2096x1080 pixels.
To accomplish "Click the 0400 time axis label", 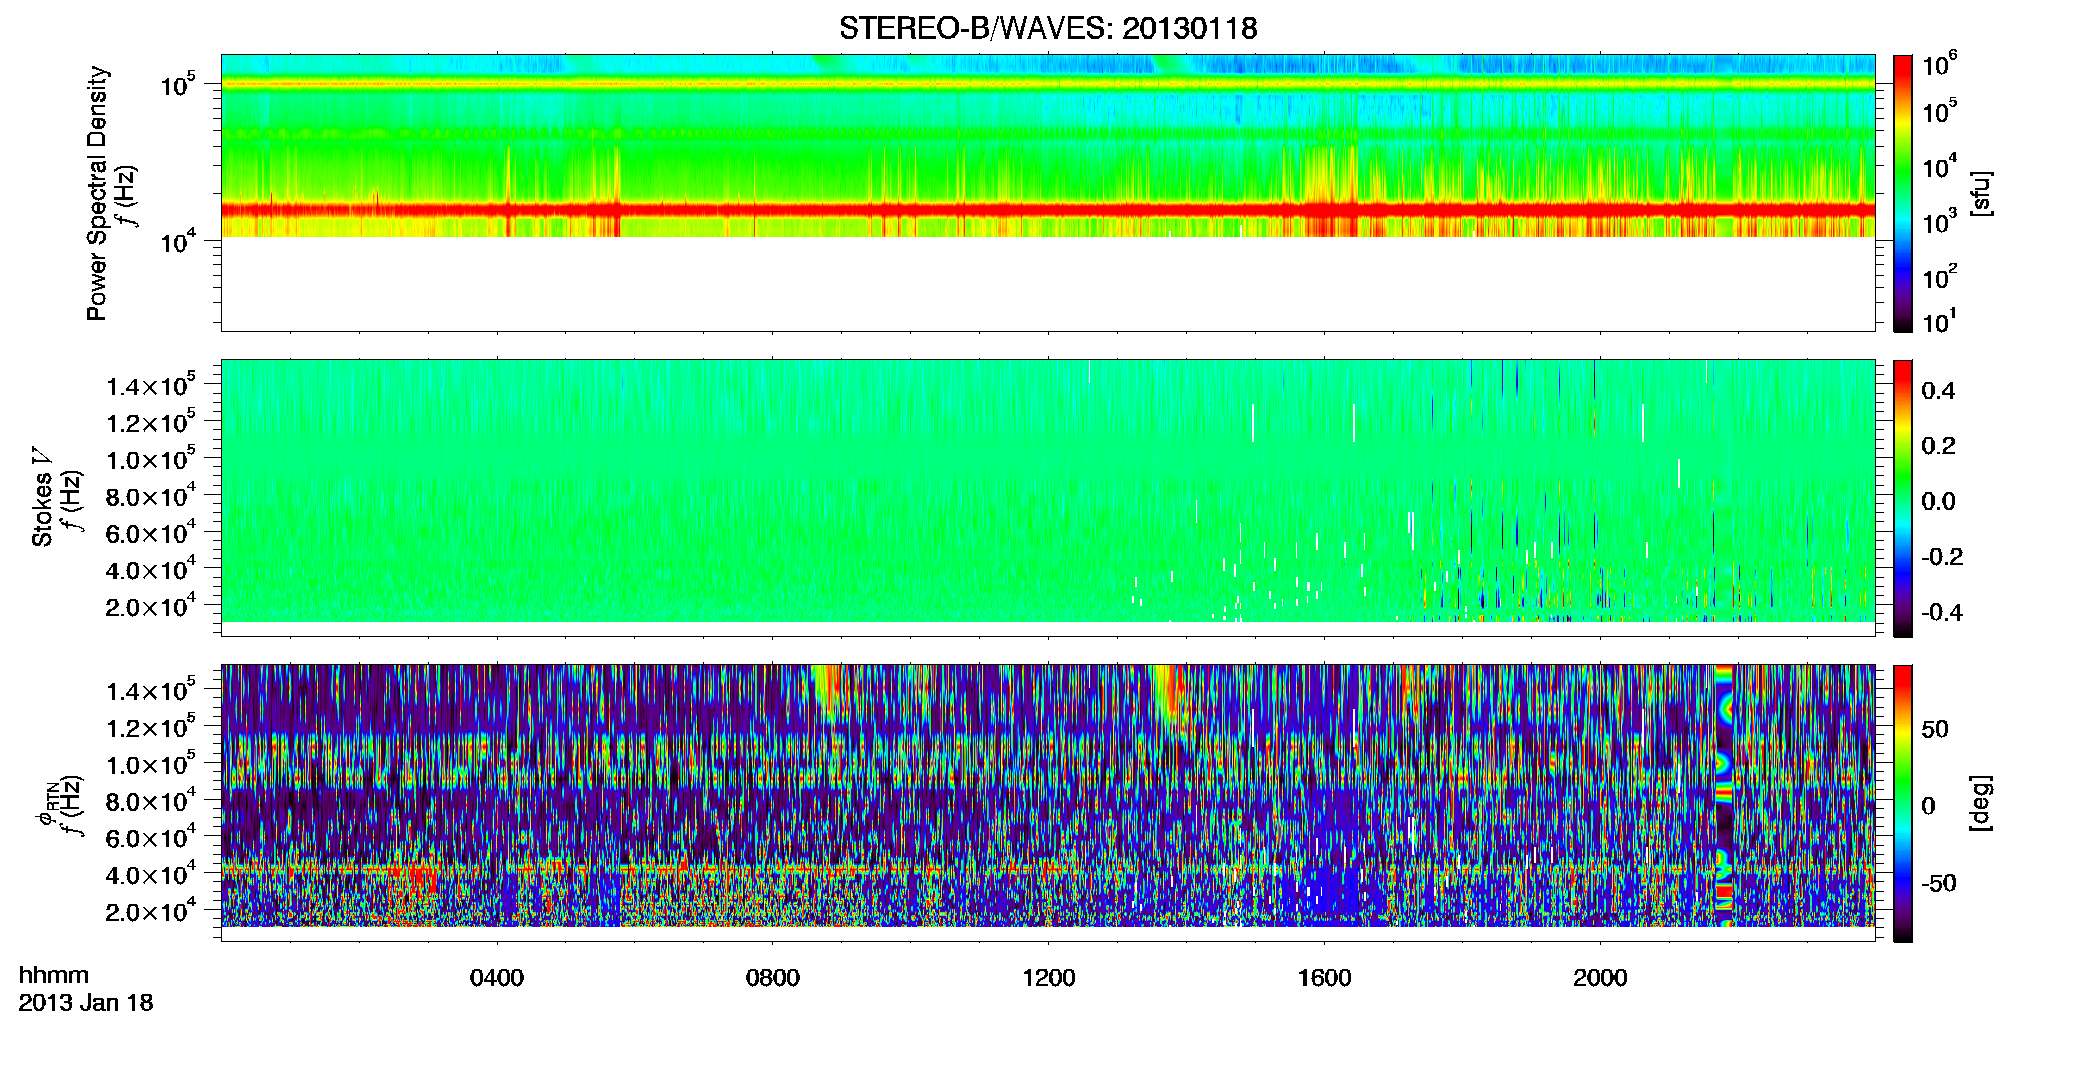I will coord(497,978).
